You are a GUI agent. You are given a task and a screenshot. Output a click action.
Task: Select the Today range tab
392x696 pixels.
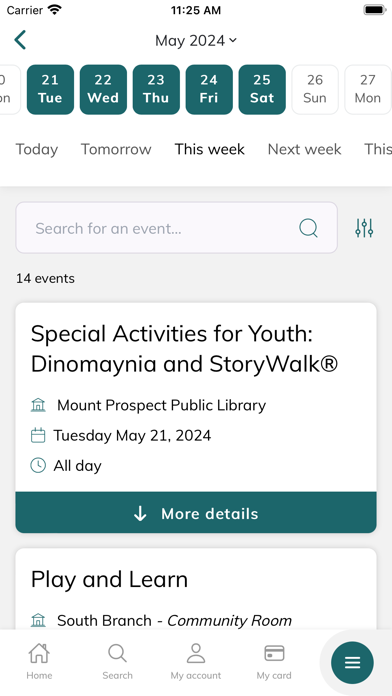click(x=37, y=149)
